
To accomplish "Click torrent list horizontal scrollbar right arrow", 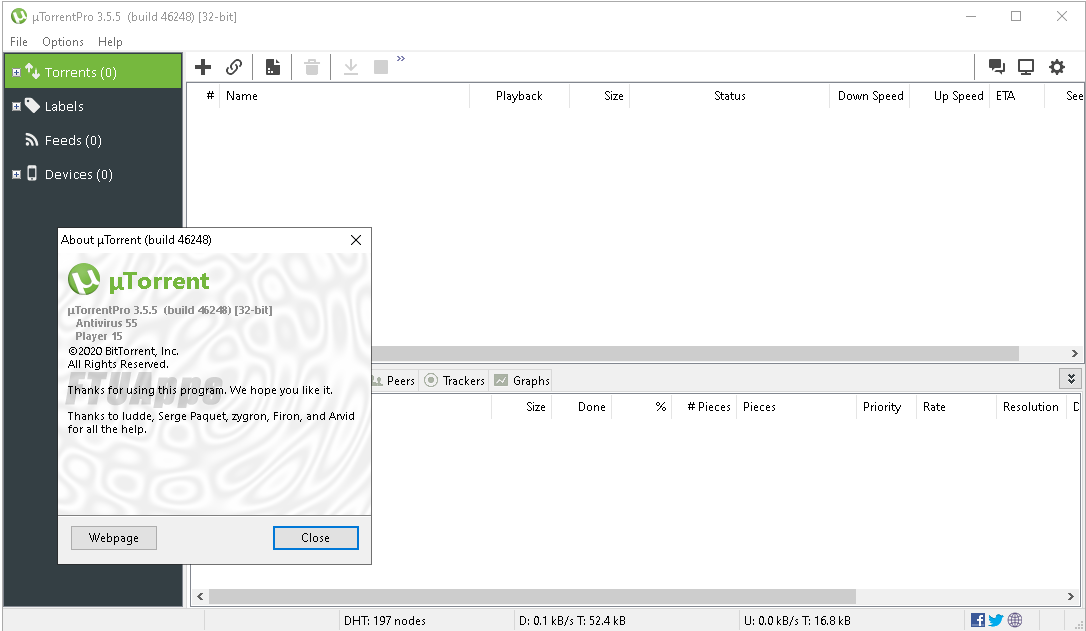I will click(x=1074, y=353).
